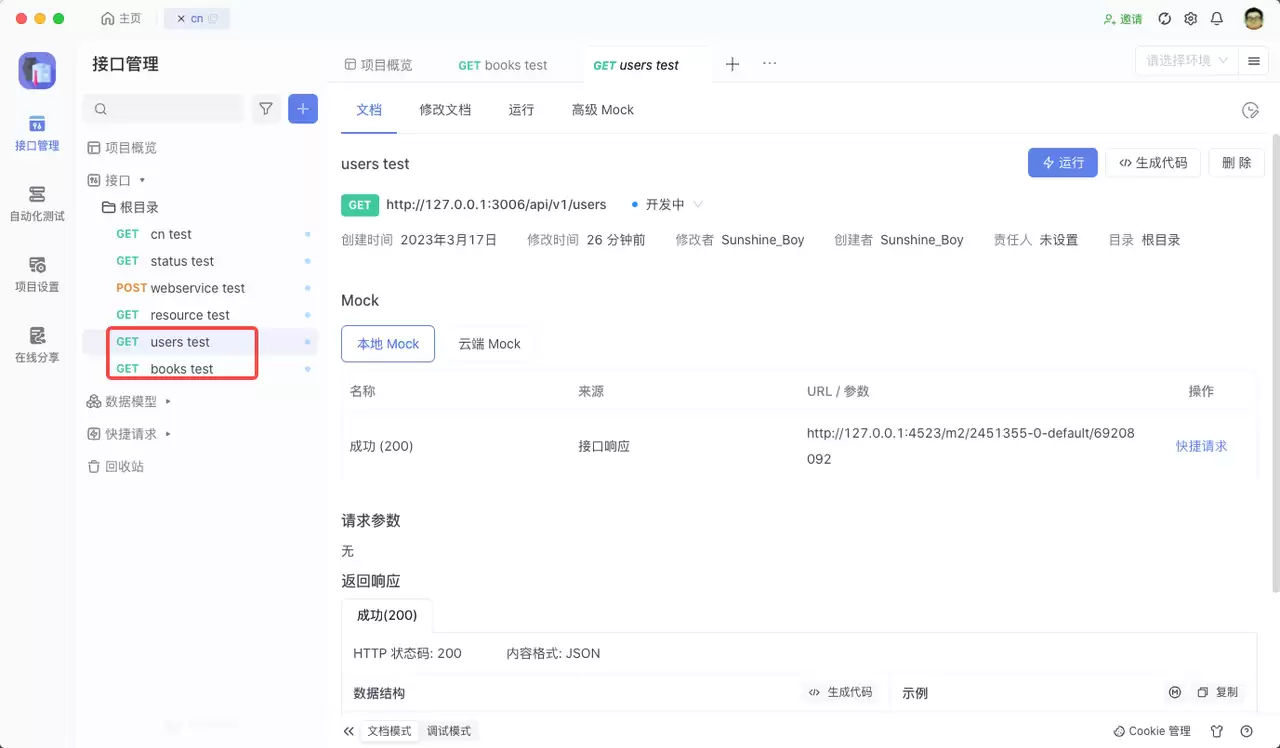This screenshot has width=1280, height=748.
Task: Click the 邀请 invite button
Action: tap(1123, 19)
